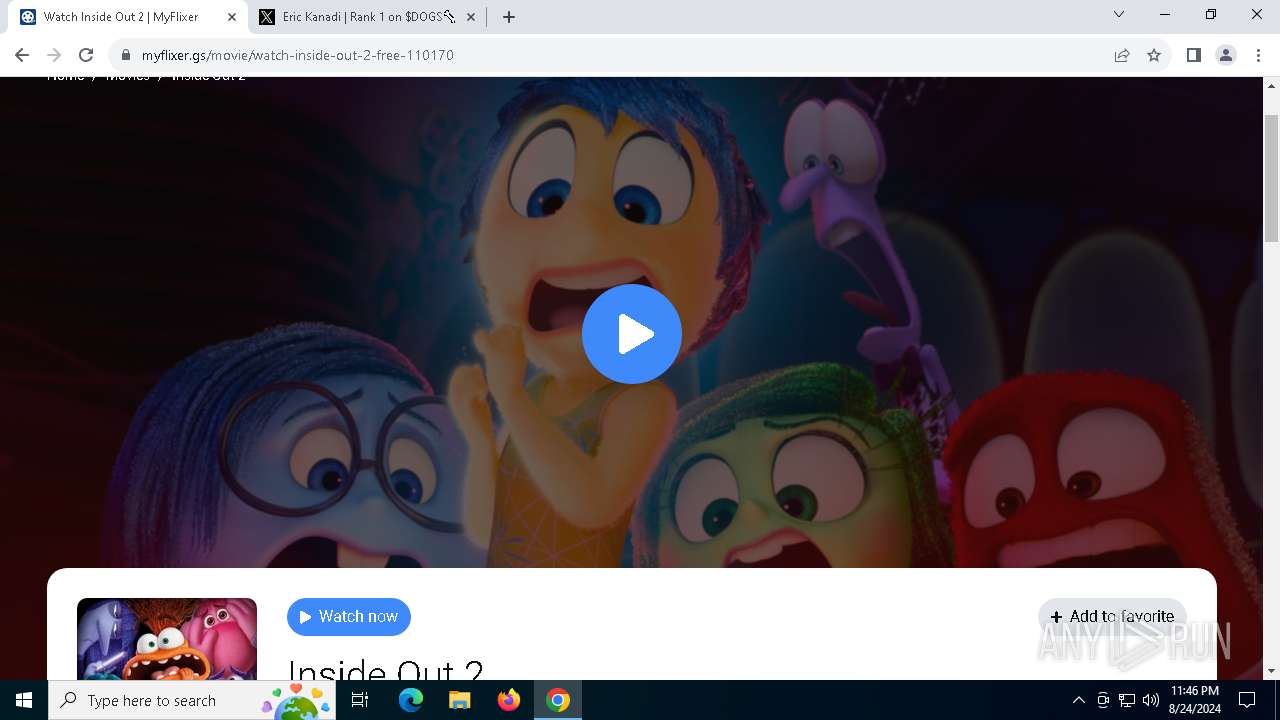The height and width of the screenshot is (720, 1280).
Task: Open File Explorer from taskbar
Action: (459, 700)
